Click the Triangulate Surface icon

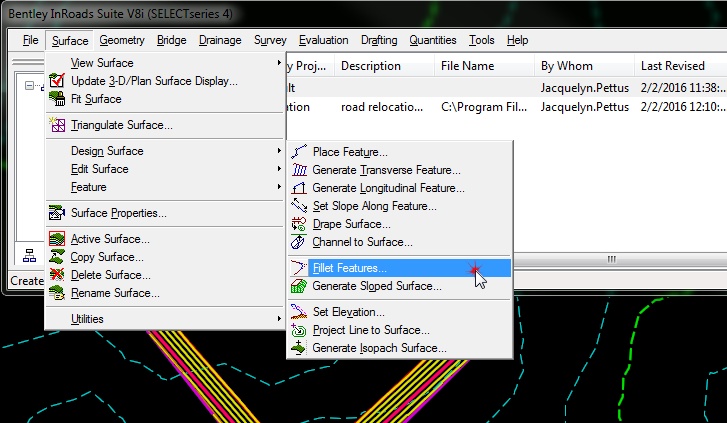pos(57,125)
